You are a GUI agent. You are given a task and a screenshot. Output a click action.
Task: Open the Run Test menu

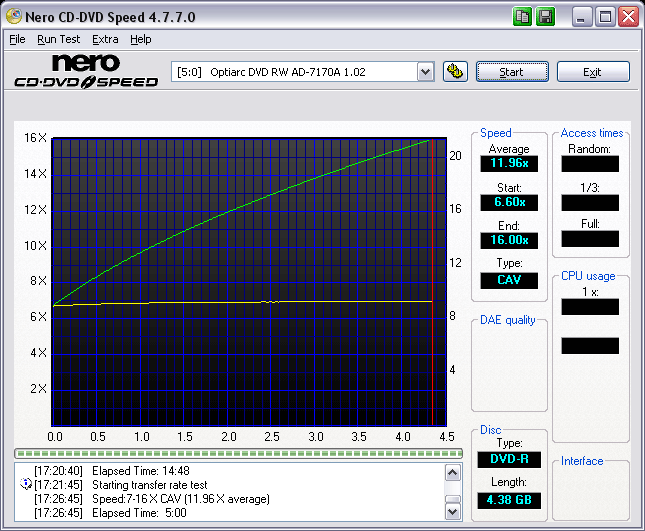(58, 39)
